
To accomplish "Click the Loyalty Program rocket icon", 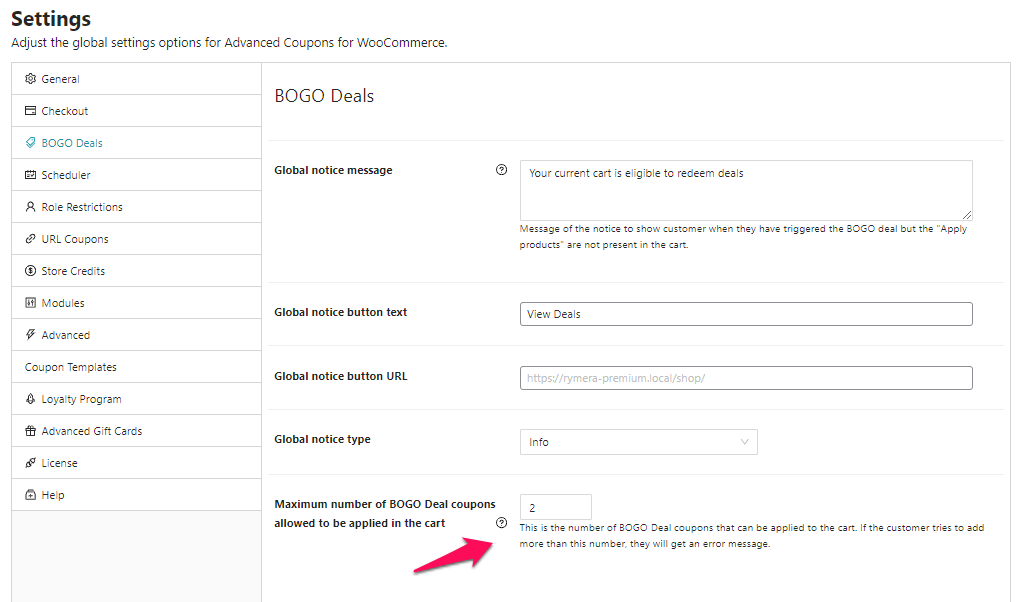I will click(x=31, y=399).
